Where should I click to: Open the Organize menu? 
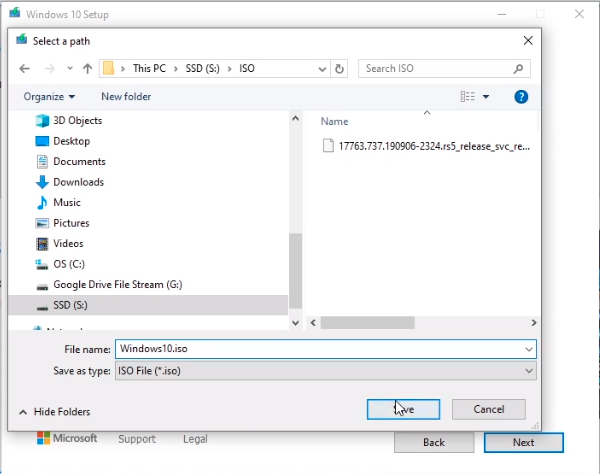point(49,97)
